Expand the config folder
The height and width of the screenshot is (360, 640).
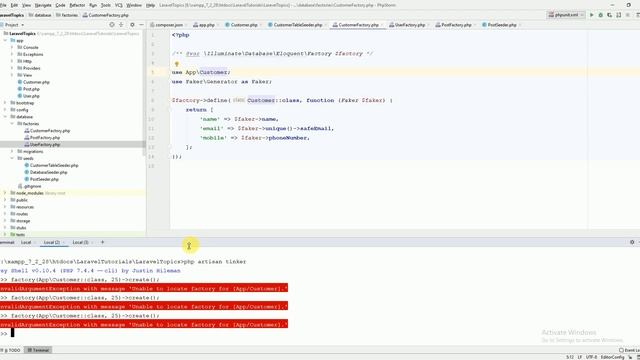click(5, 110)
